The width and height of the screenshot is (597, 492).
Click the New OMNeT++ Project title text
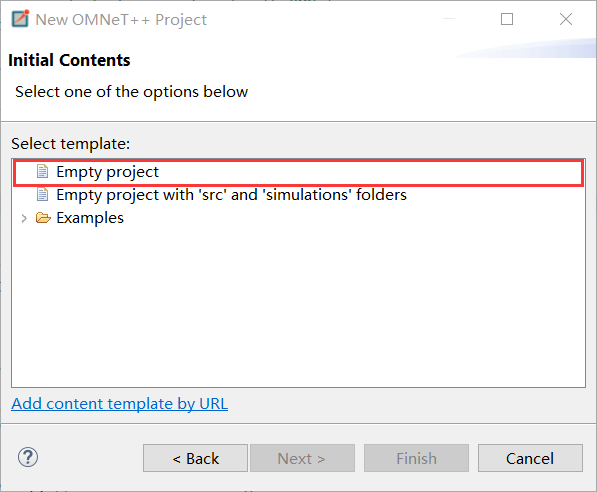[x=121, y=20]
